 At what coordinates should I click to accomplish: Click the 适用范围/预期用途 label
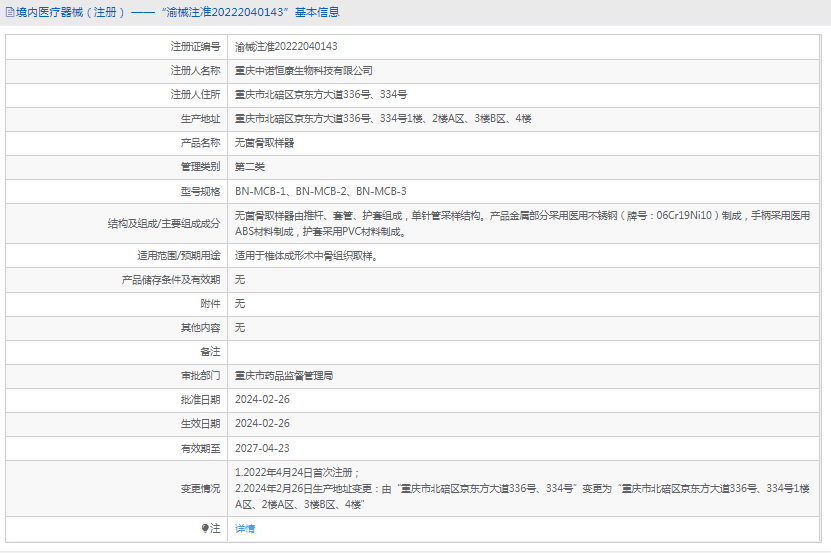179,256
